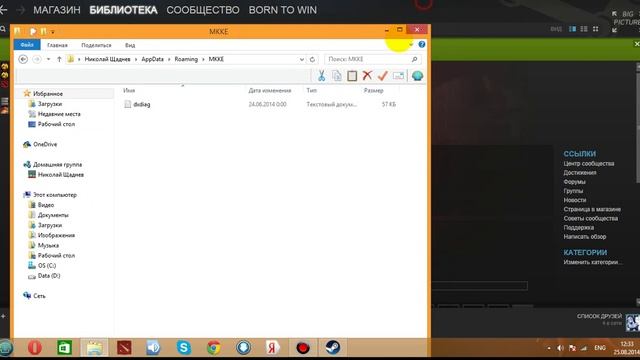Click the Rename toolbar icon

tap(398, 76)
